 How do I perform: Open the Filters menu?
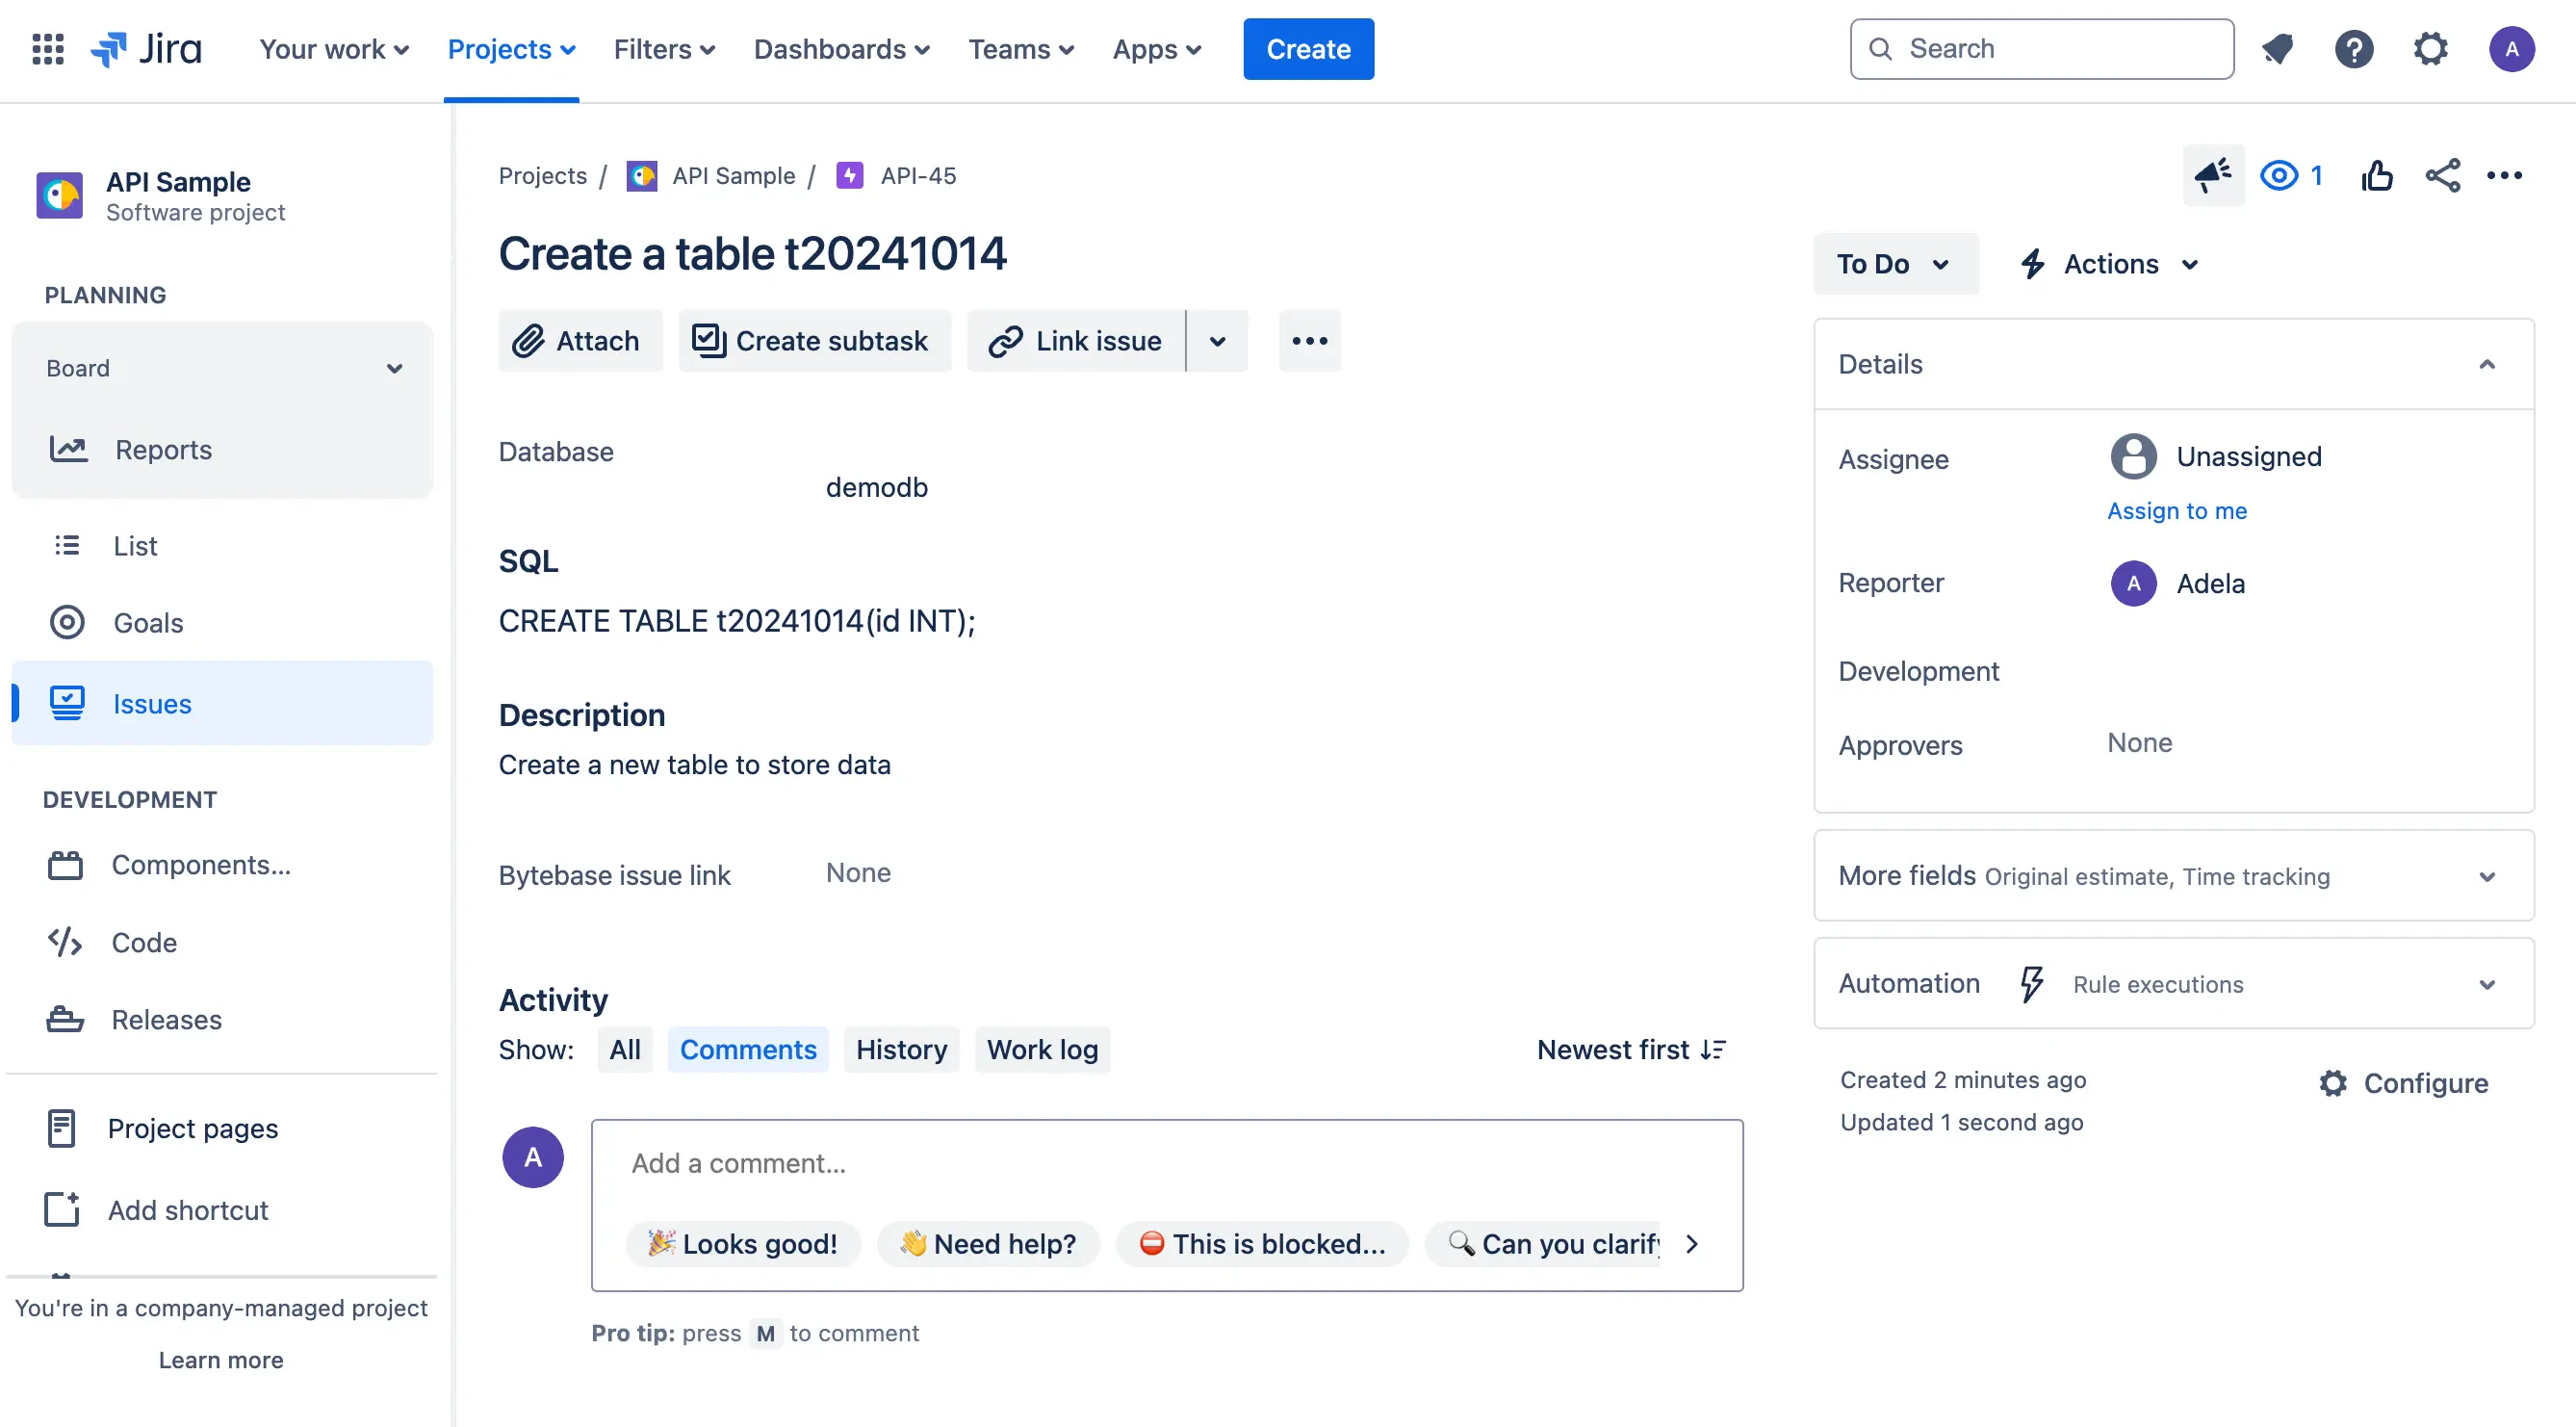(x=663, y=49)
